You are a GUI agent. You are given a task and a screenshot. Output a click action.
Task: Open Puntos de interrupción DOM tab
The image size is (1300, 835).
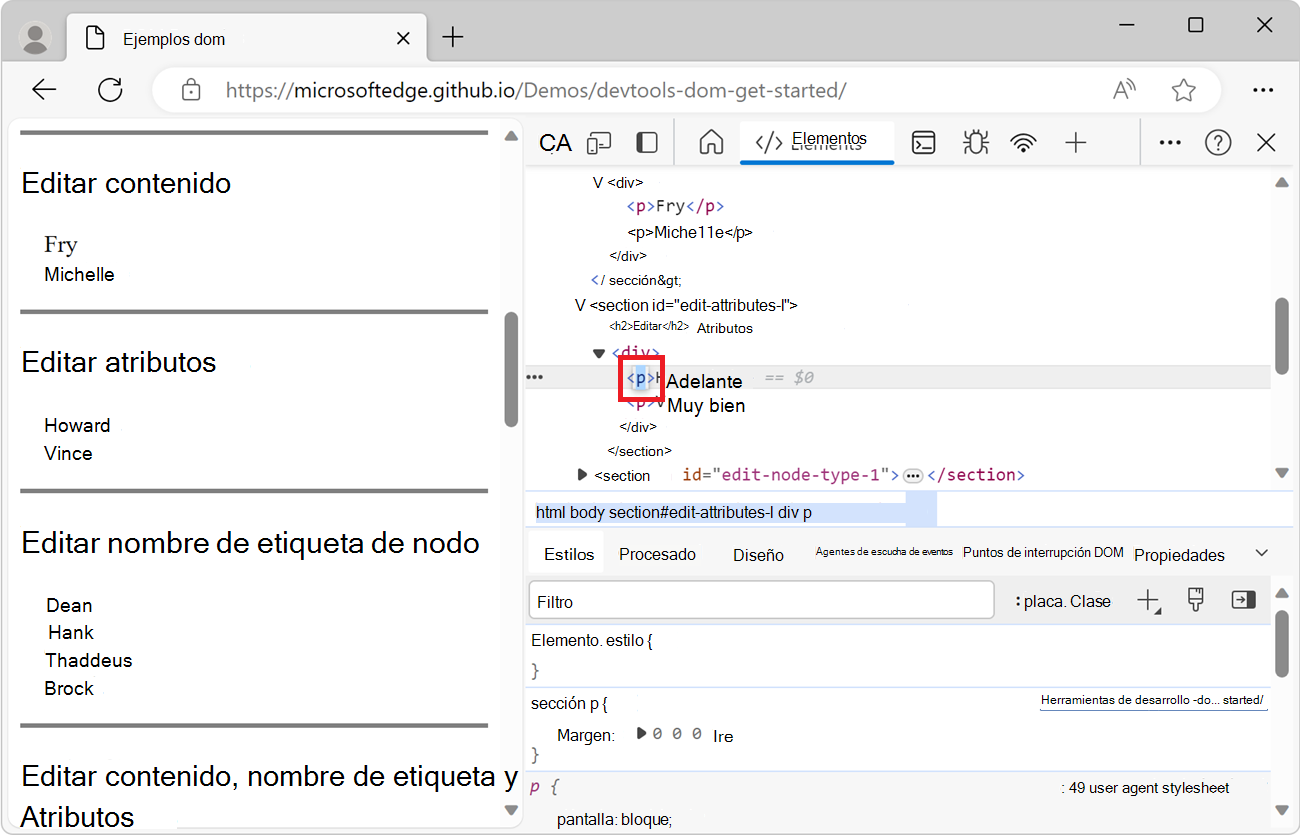tap(1043, 552)
